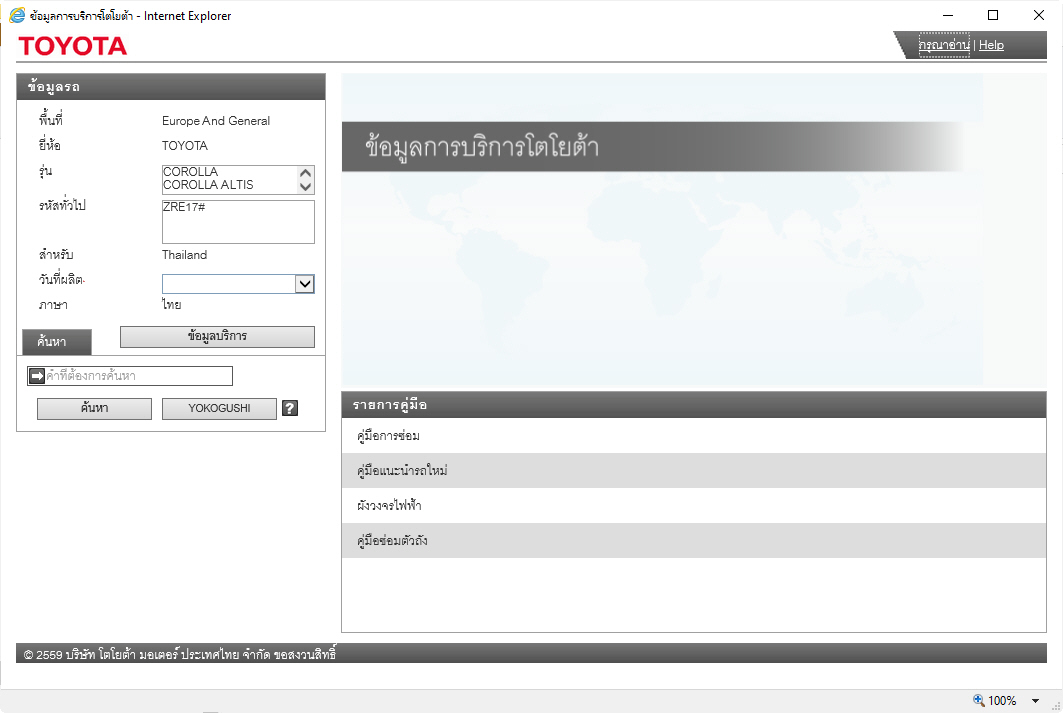Click the YOKOGUSHI button

tap(219, 408)
